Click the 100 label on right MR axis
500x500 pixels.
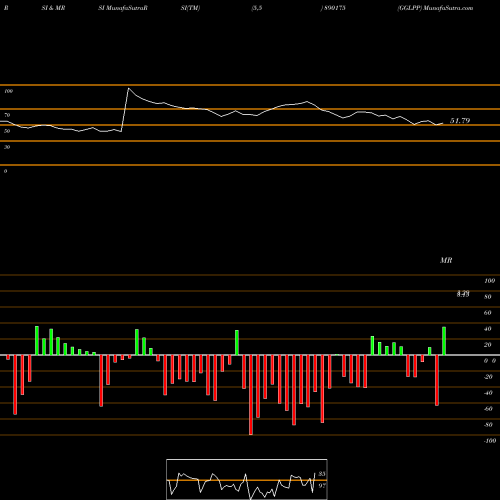(x=489, y=281)
